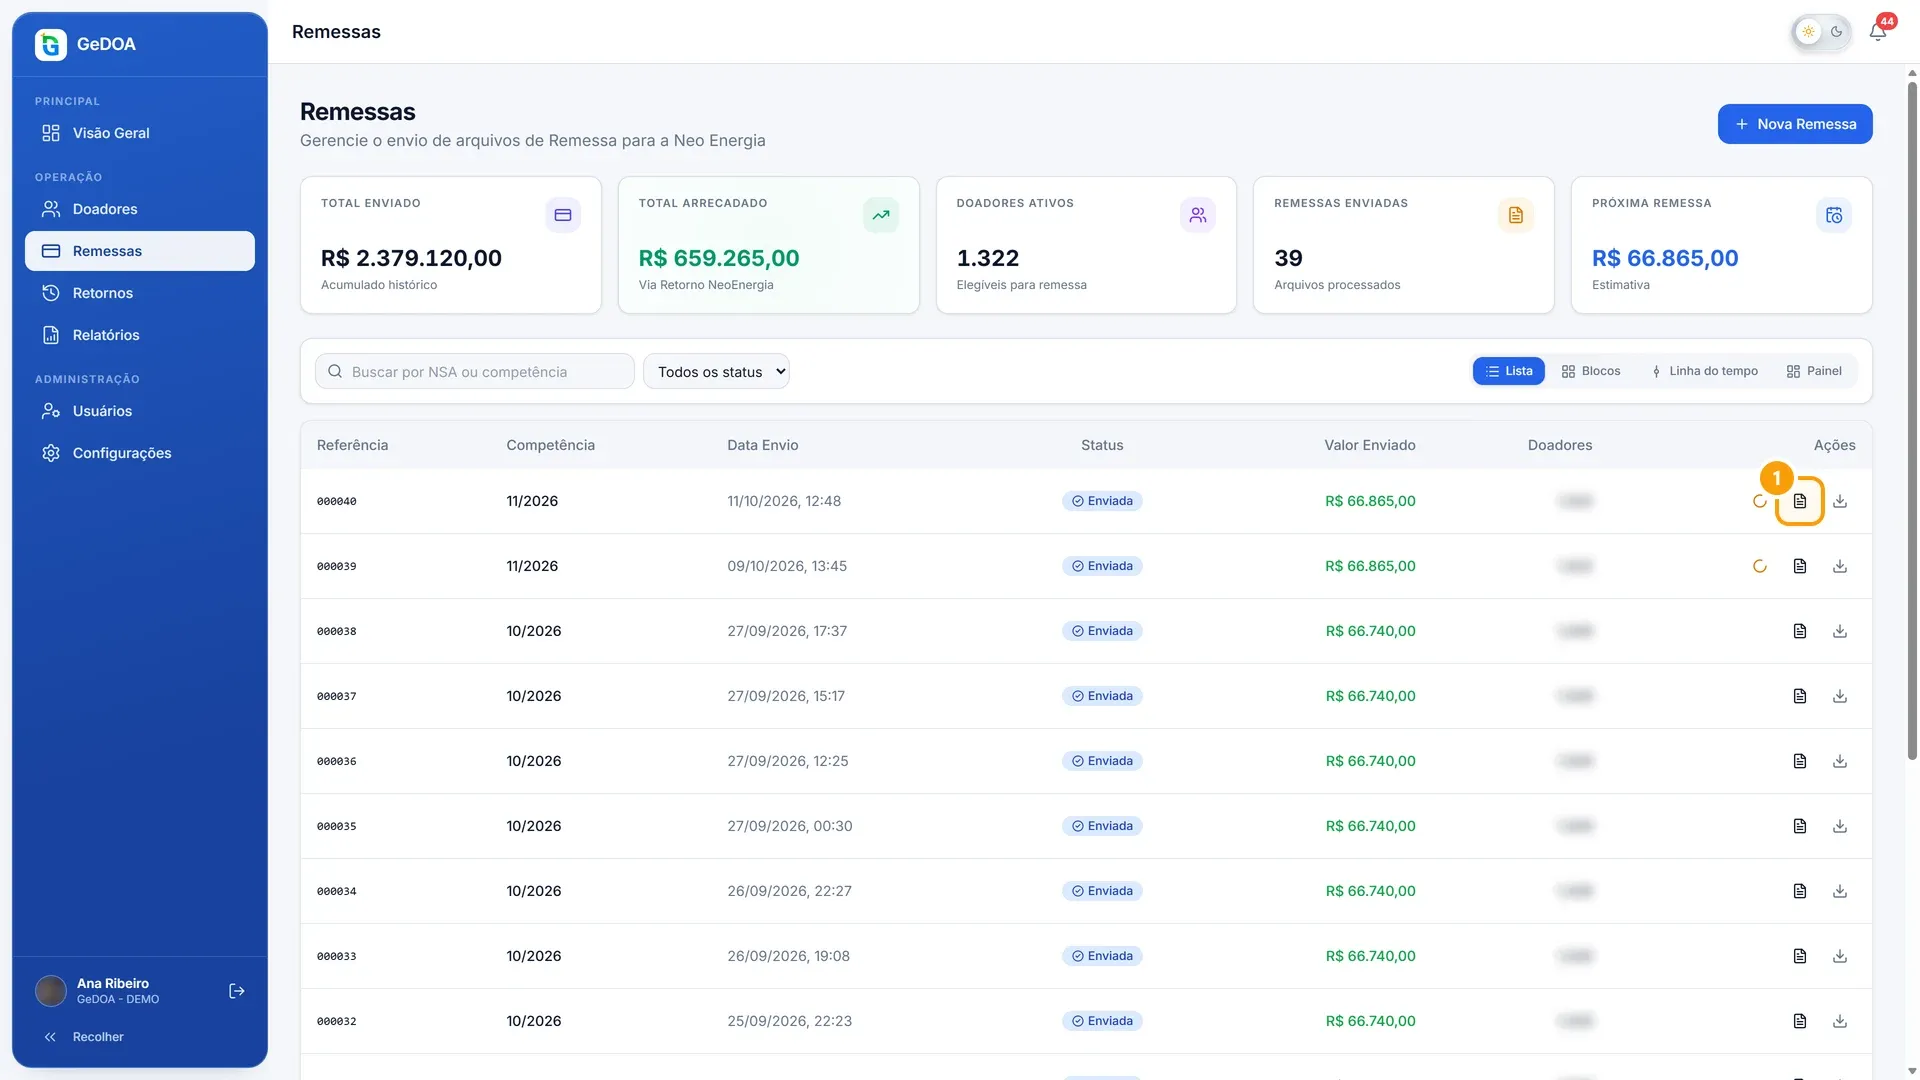This screenshot has height=1080, width=1920.
Task: Download remessa 000037 file
Action: click(1840, 696)
